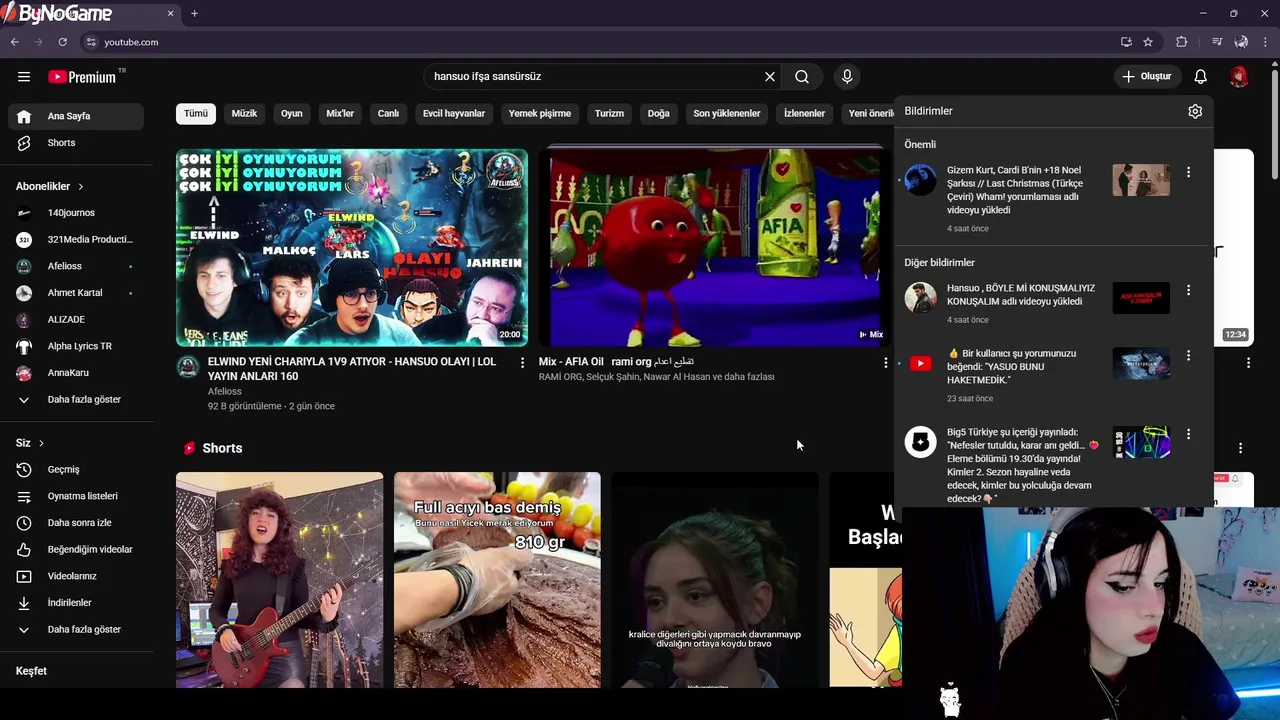Click the magnifier search button
Image resolution: width=1280 pixels, height=720 pixels.
[x=802, y=77]
